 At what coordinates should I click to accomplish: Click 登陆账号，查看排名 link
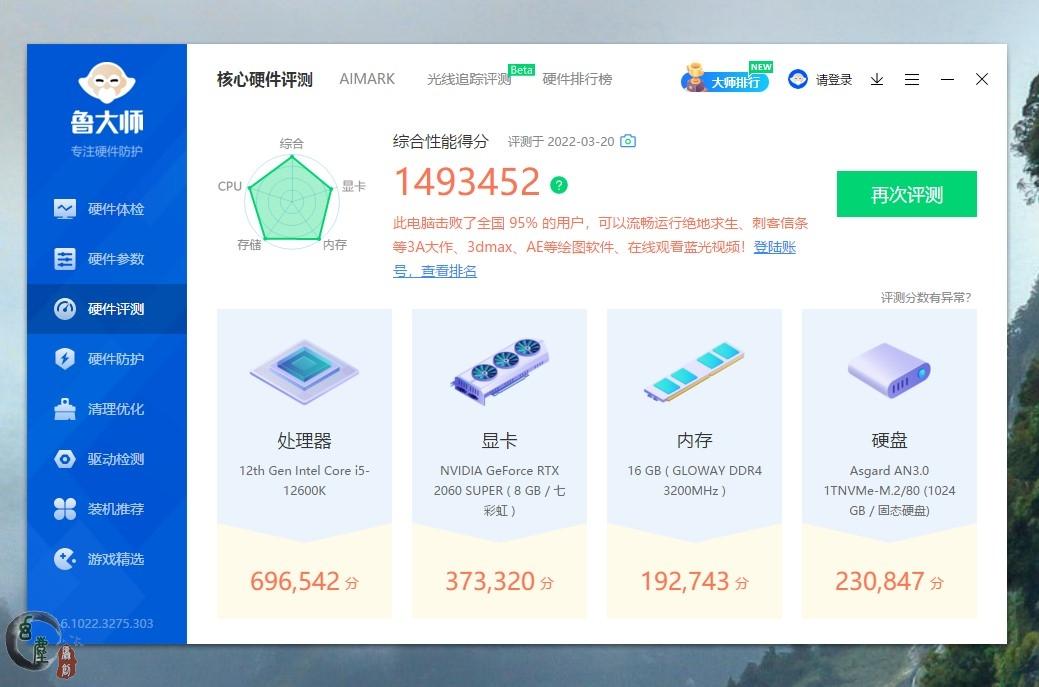594,259
